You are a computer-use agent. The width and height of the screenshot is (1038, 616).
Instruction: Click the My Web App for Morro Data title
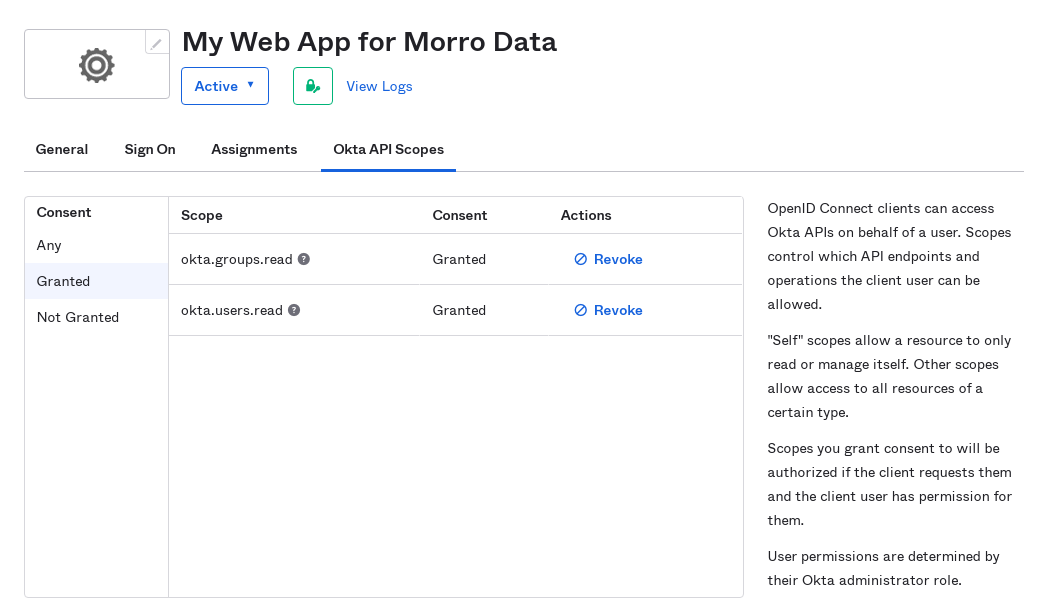[369, 42]
